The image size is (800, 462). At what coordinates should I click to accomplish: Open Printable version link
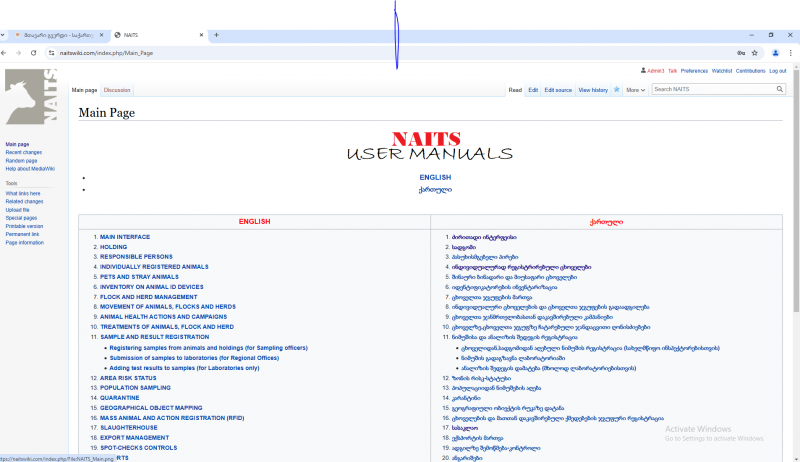point(24,226)
